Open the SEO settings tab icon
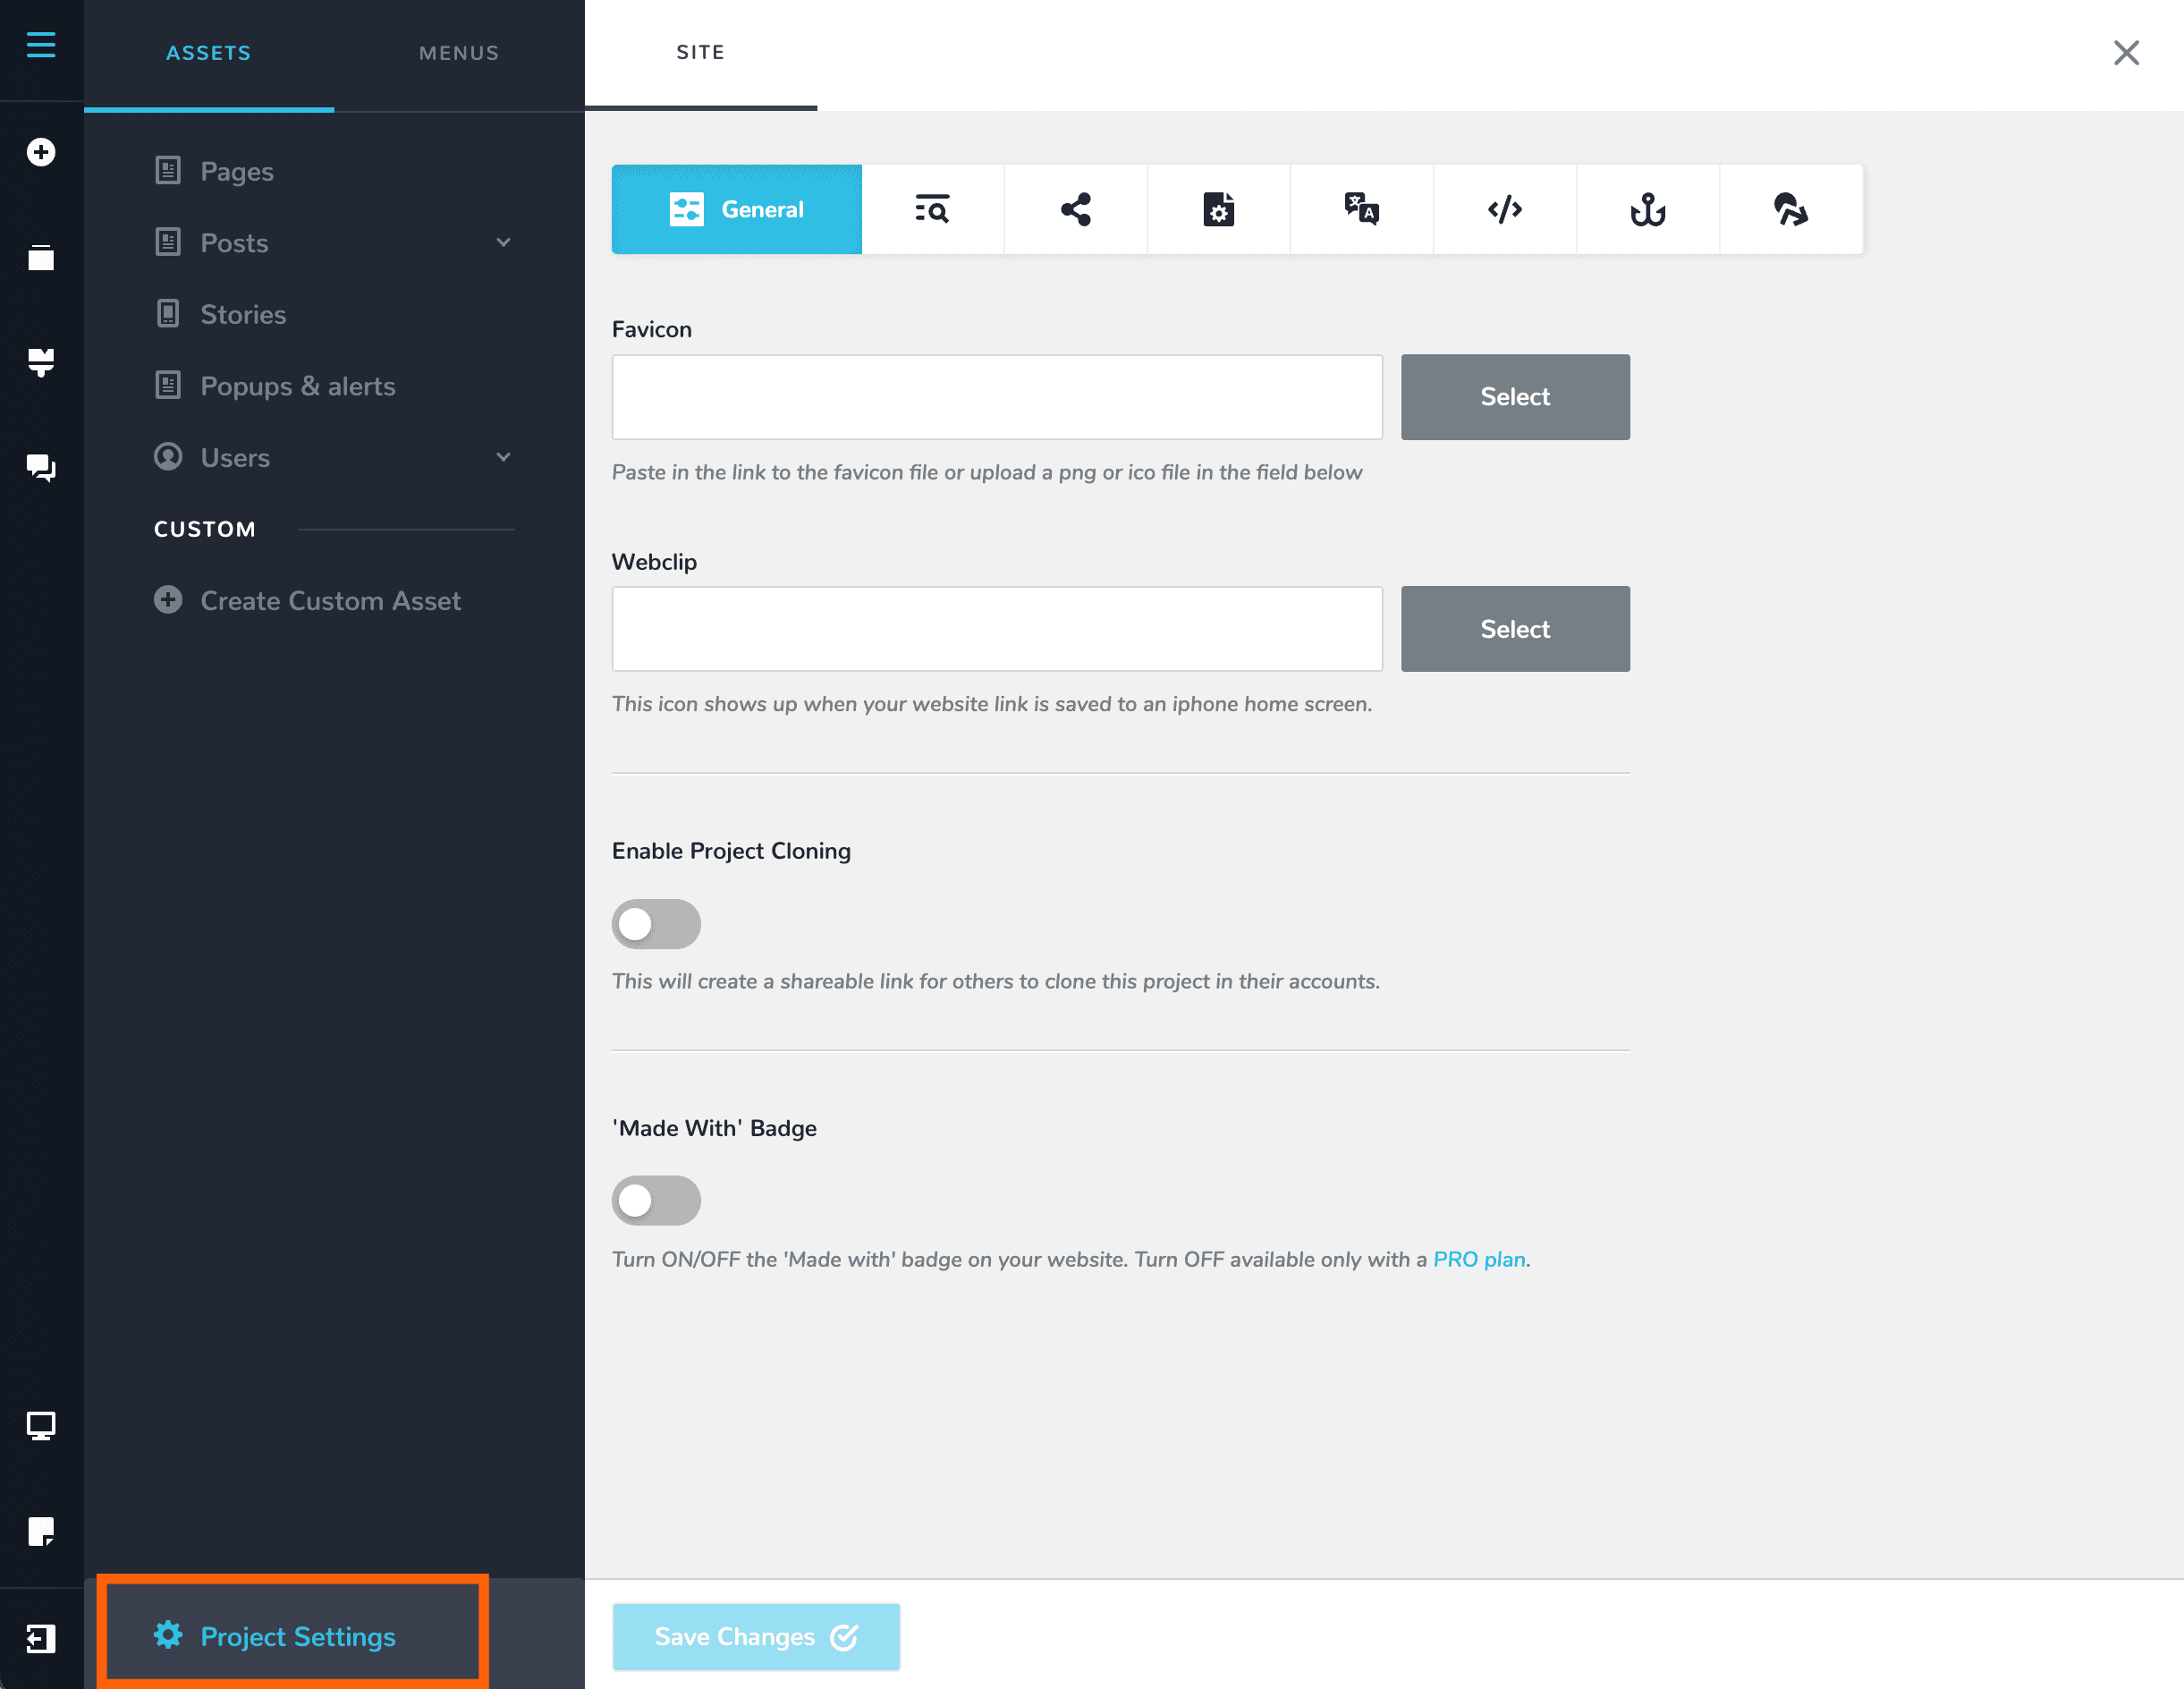 pos(932,209)
